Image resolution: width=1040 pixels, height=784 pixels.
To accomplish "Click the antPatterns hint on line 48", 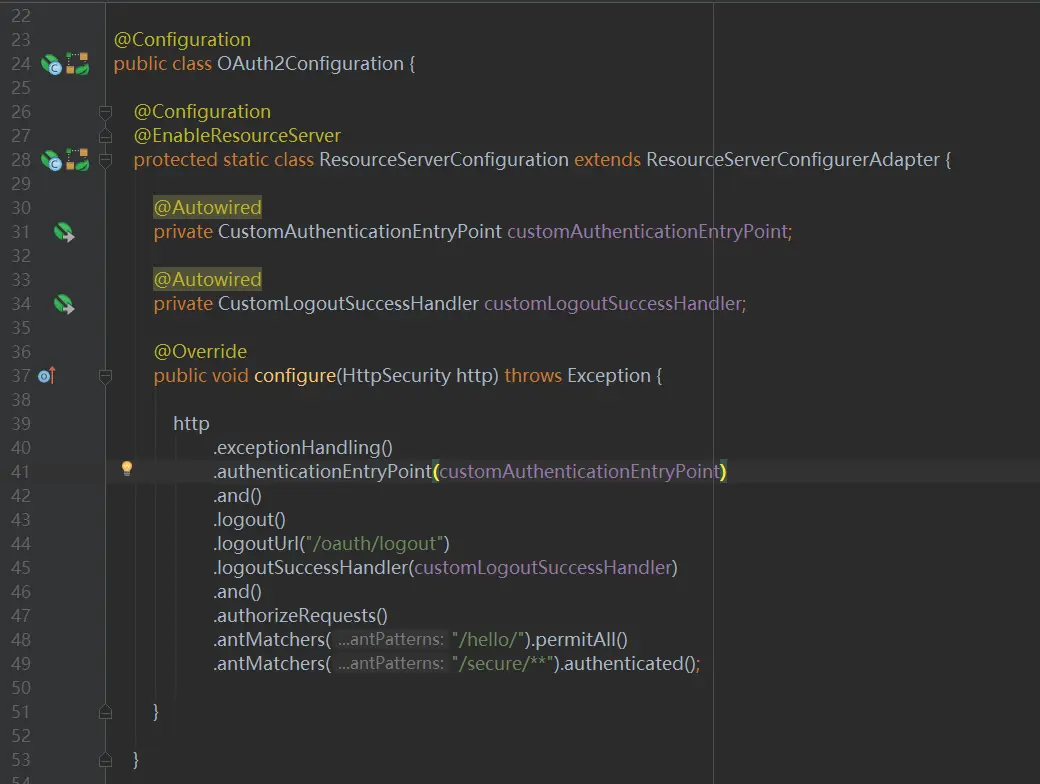I will pyautogui.click(x=391, y=640).
